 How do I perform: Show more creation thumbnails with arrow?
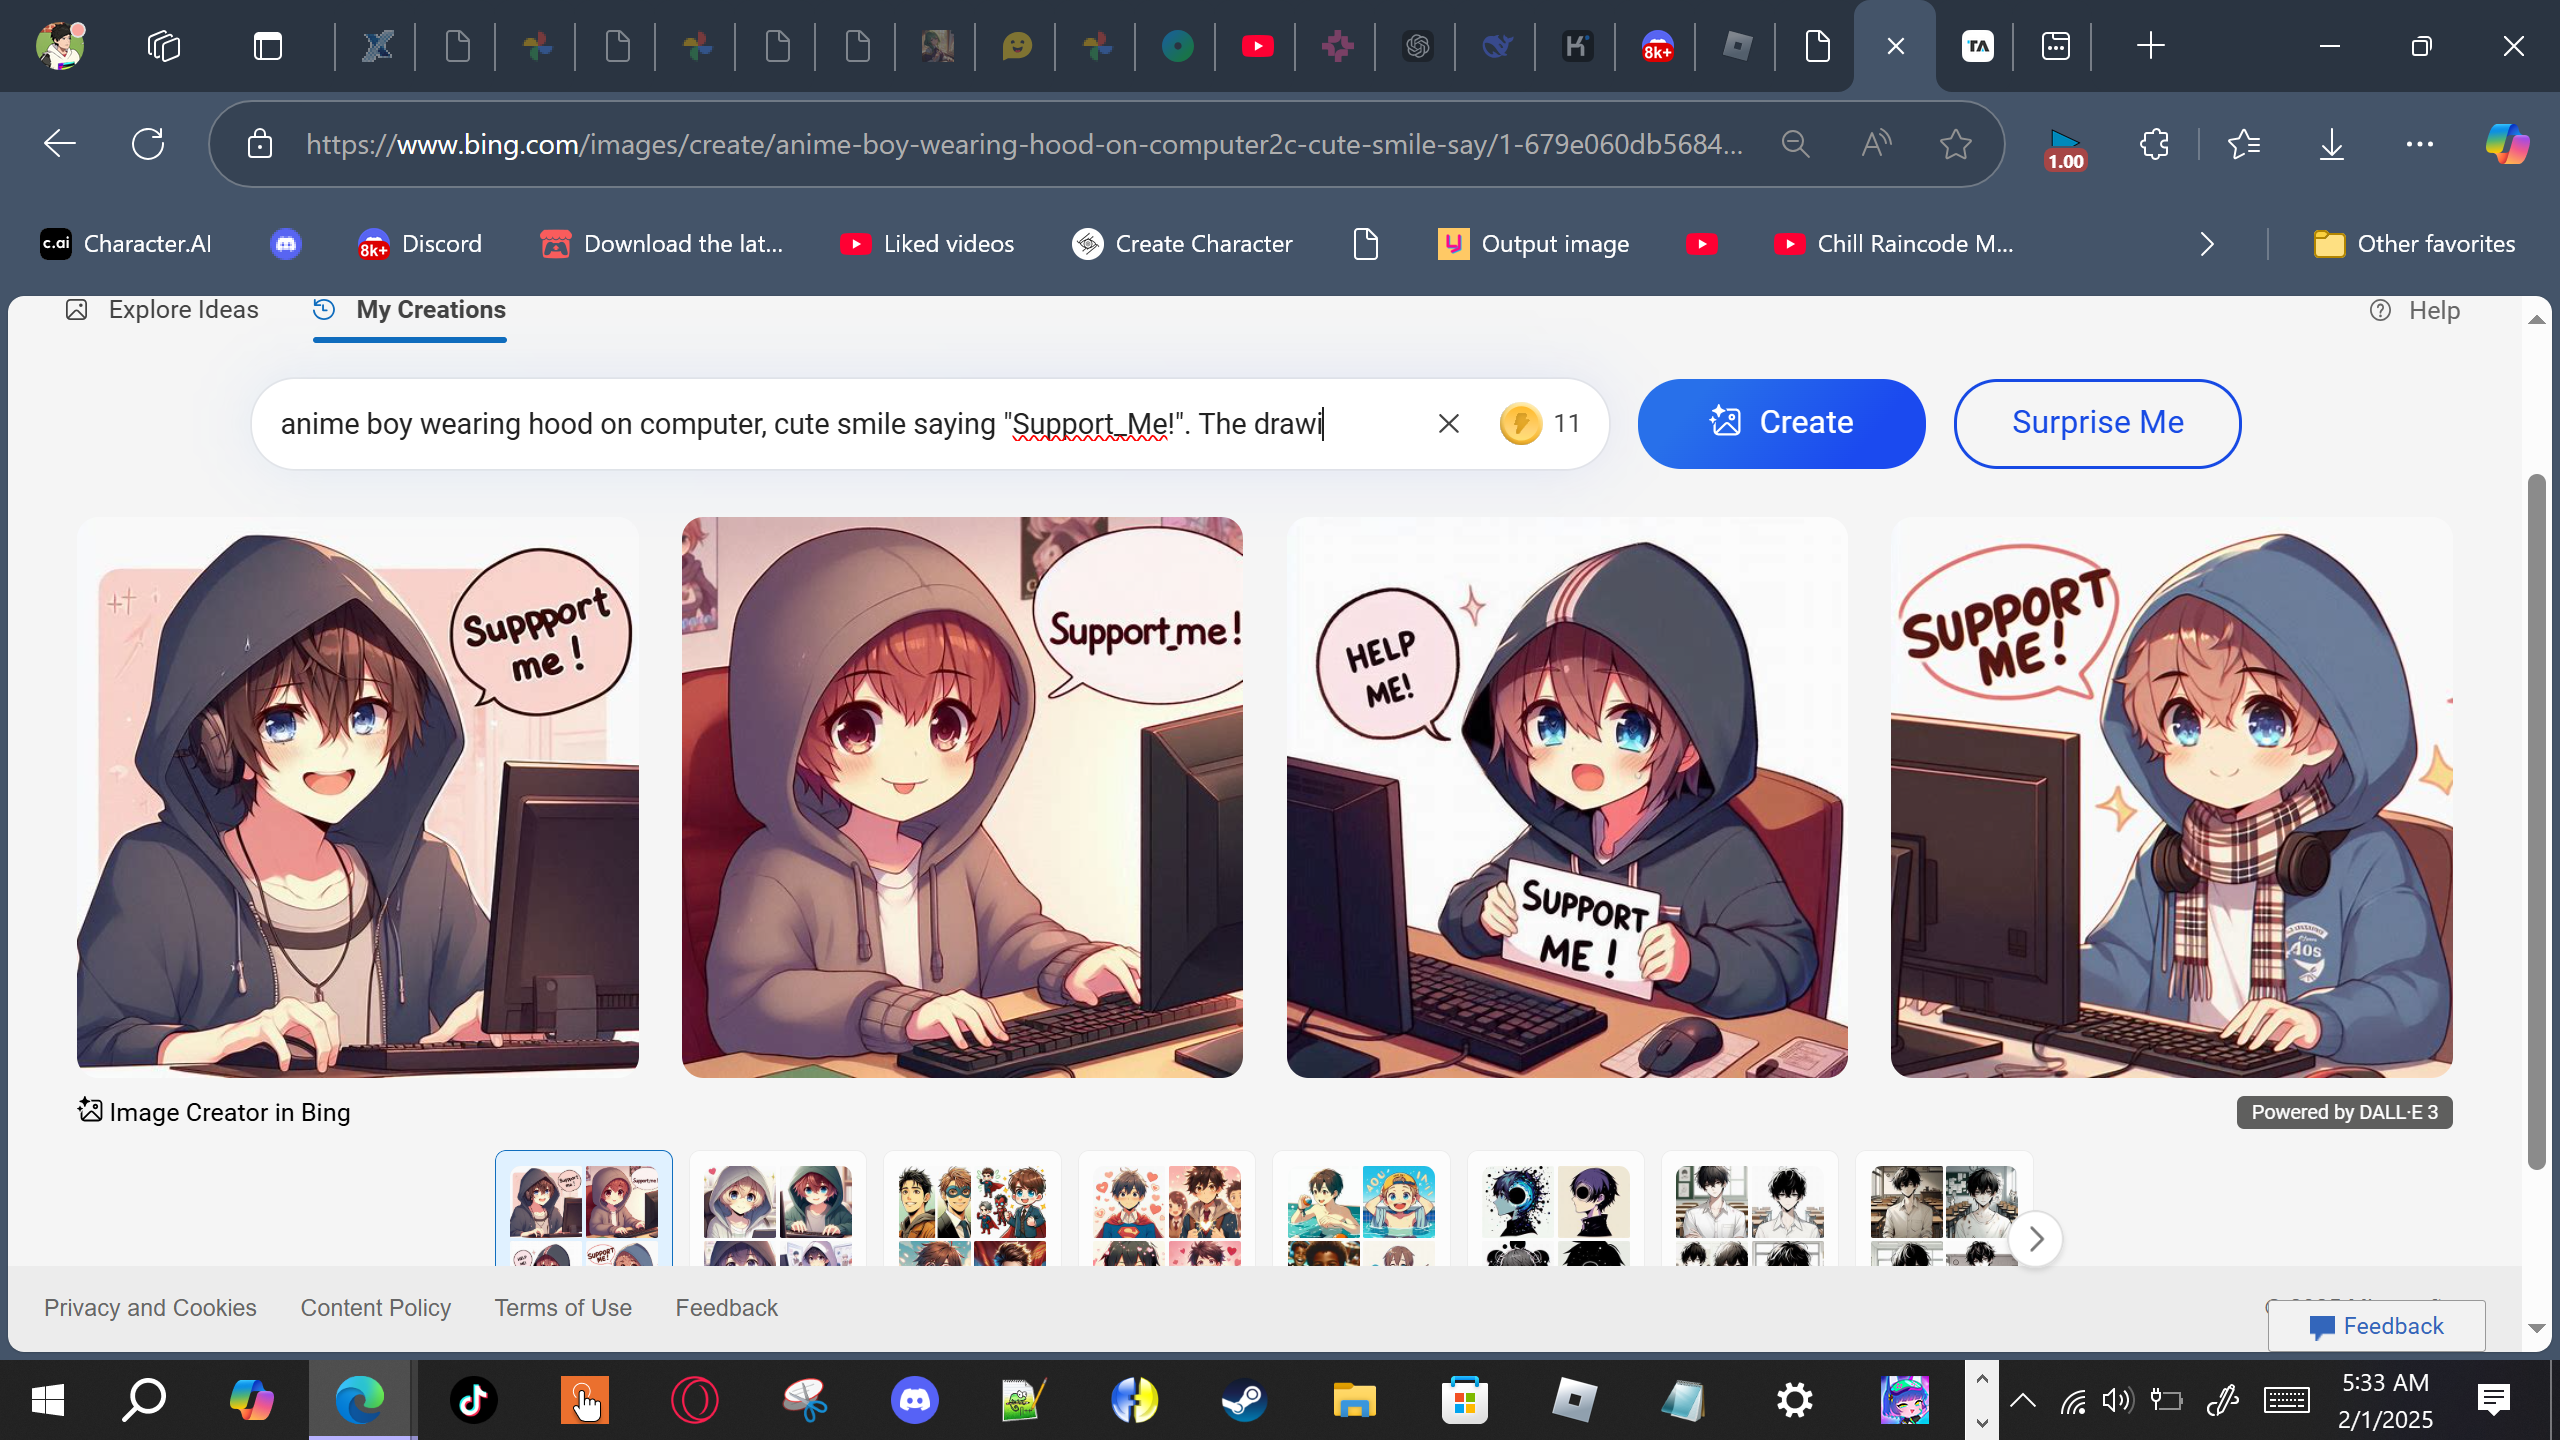pyautogui.click(x=2036, y=1239)
